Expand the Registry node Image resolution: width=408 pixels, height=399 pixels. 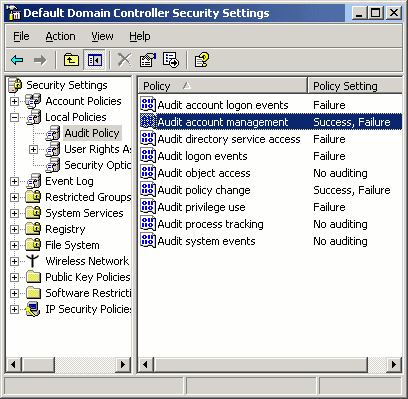[14, 229]
